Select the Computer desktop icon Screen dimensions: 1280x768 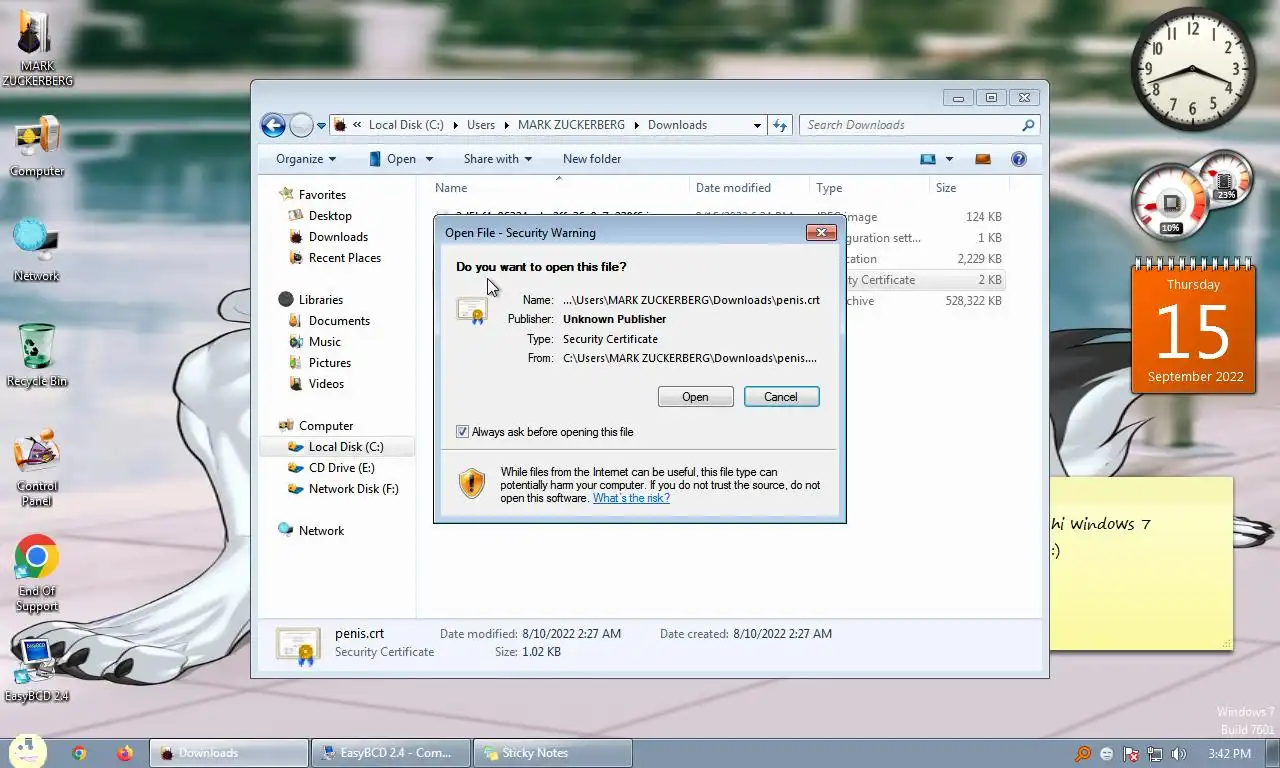(x=37, y=147)
